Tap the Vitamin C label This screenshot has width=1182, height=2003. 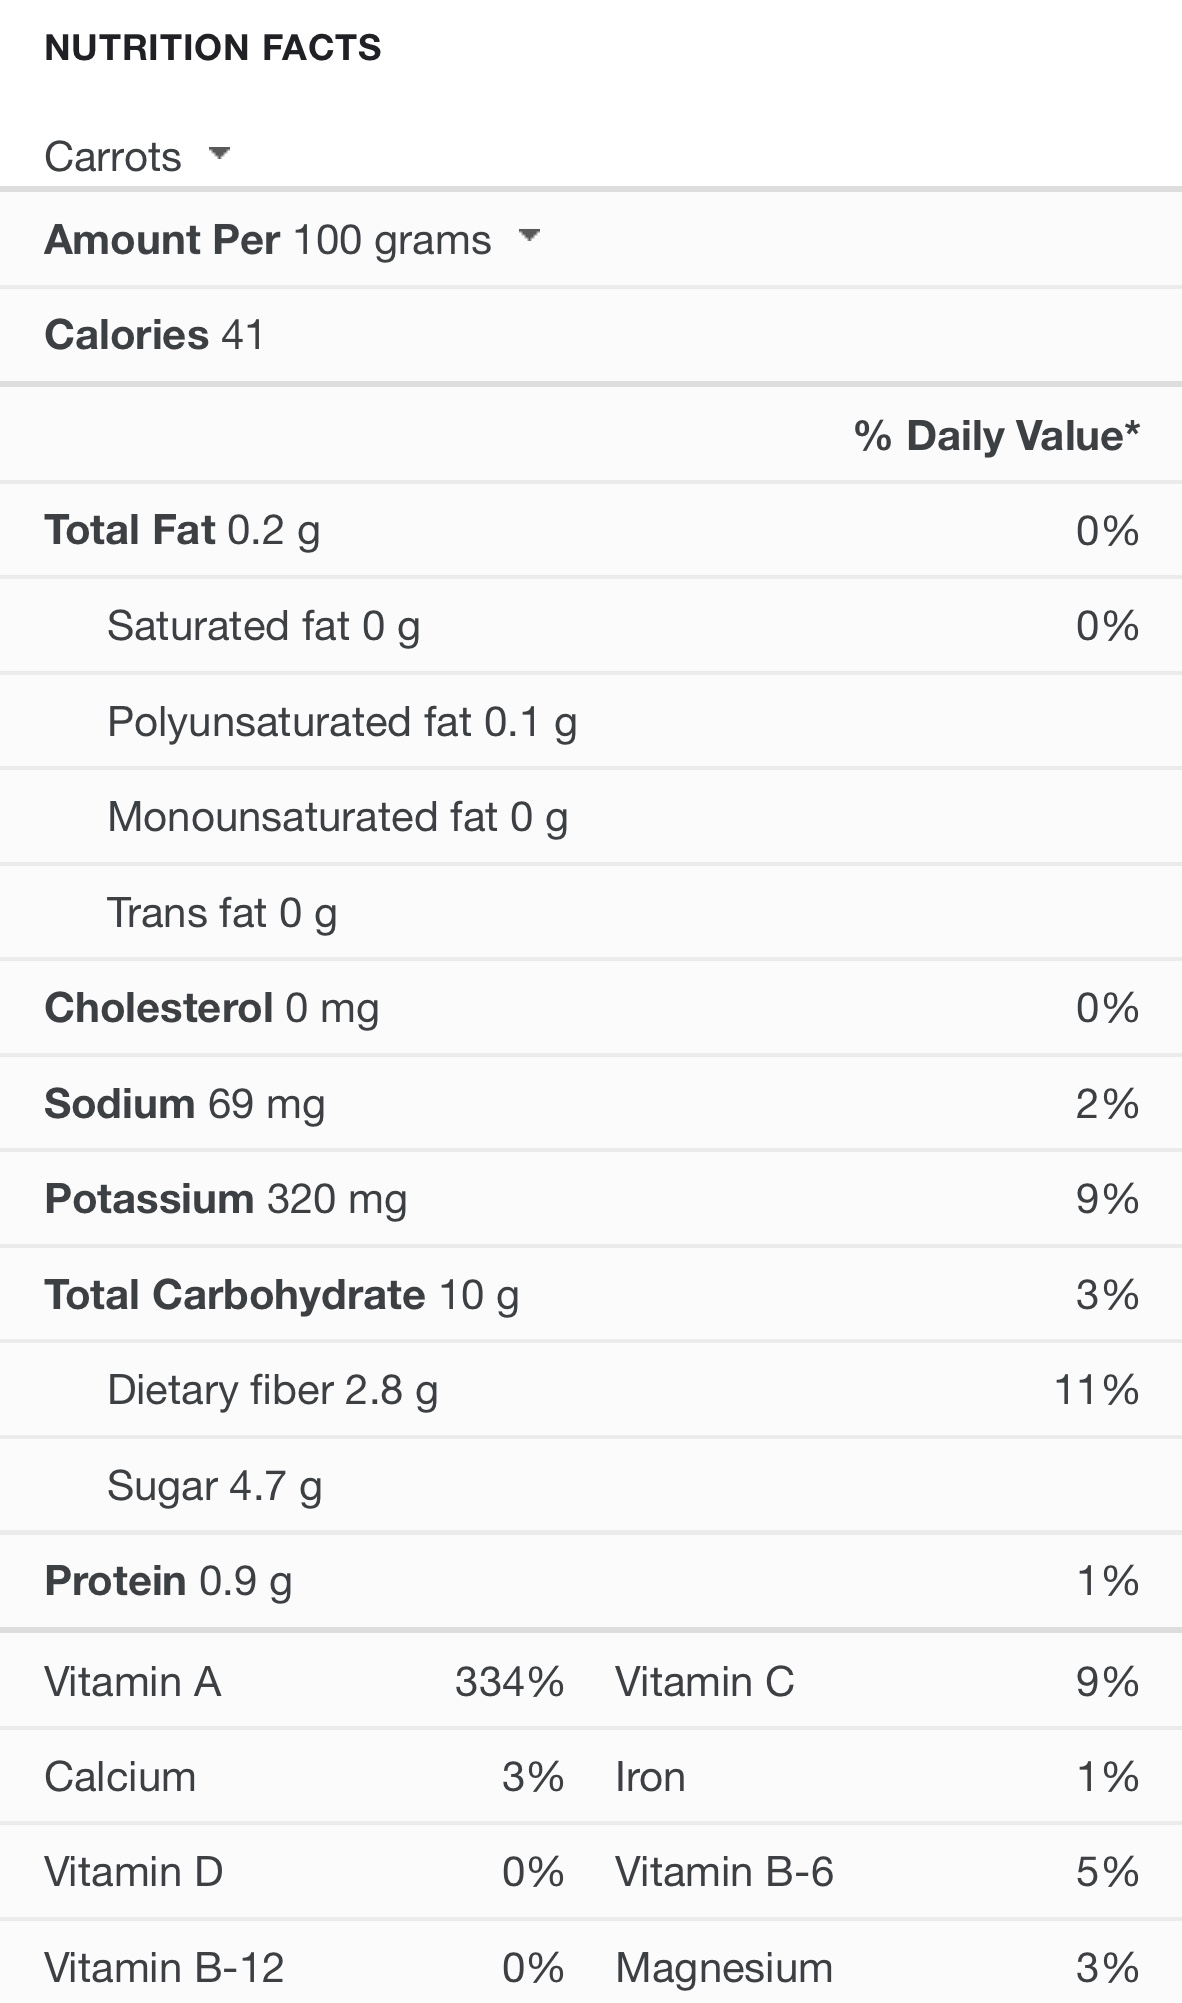tap(704, 1682)
